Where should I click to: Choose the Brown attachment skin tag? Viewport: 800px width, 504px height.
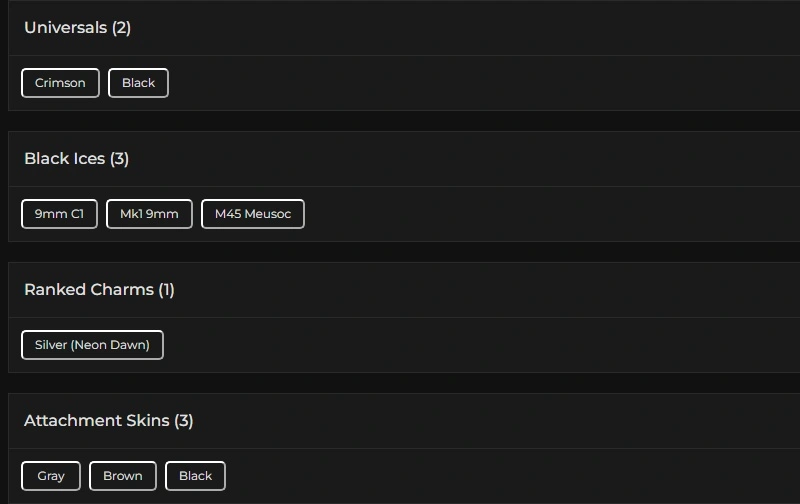[x=123, y=476]
